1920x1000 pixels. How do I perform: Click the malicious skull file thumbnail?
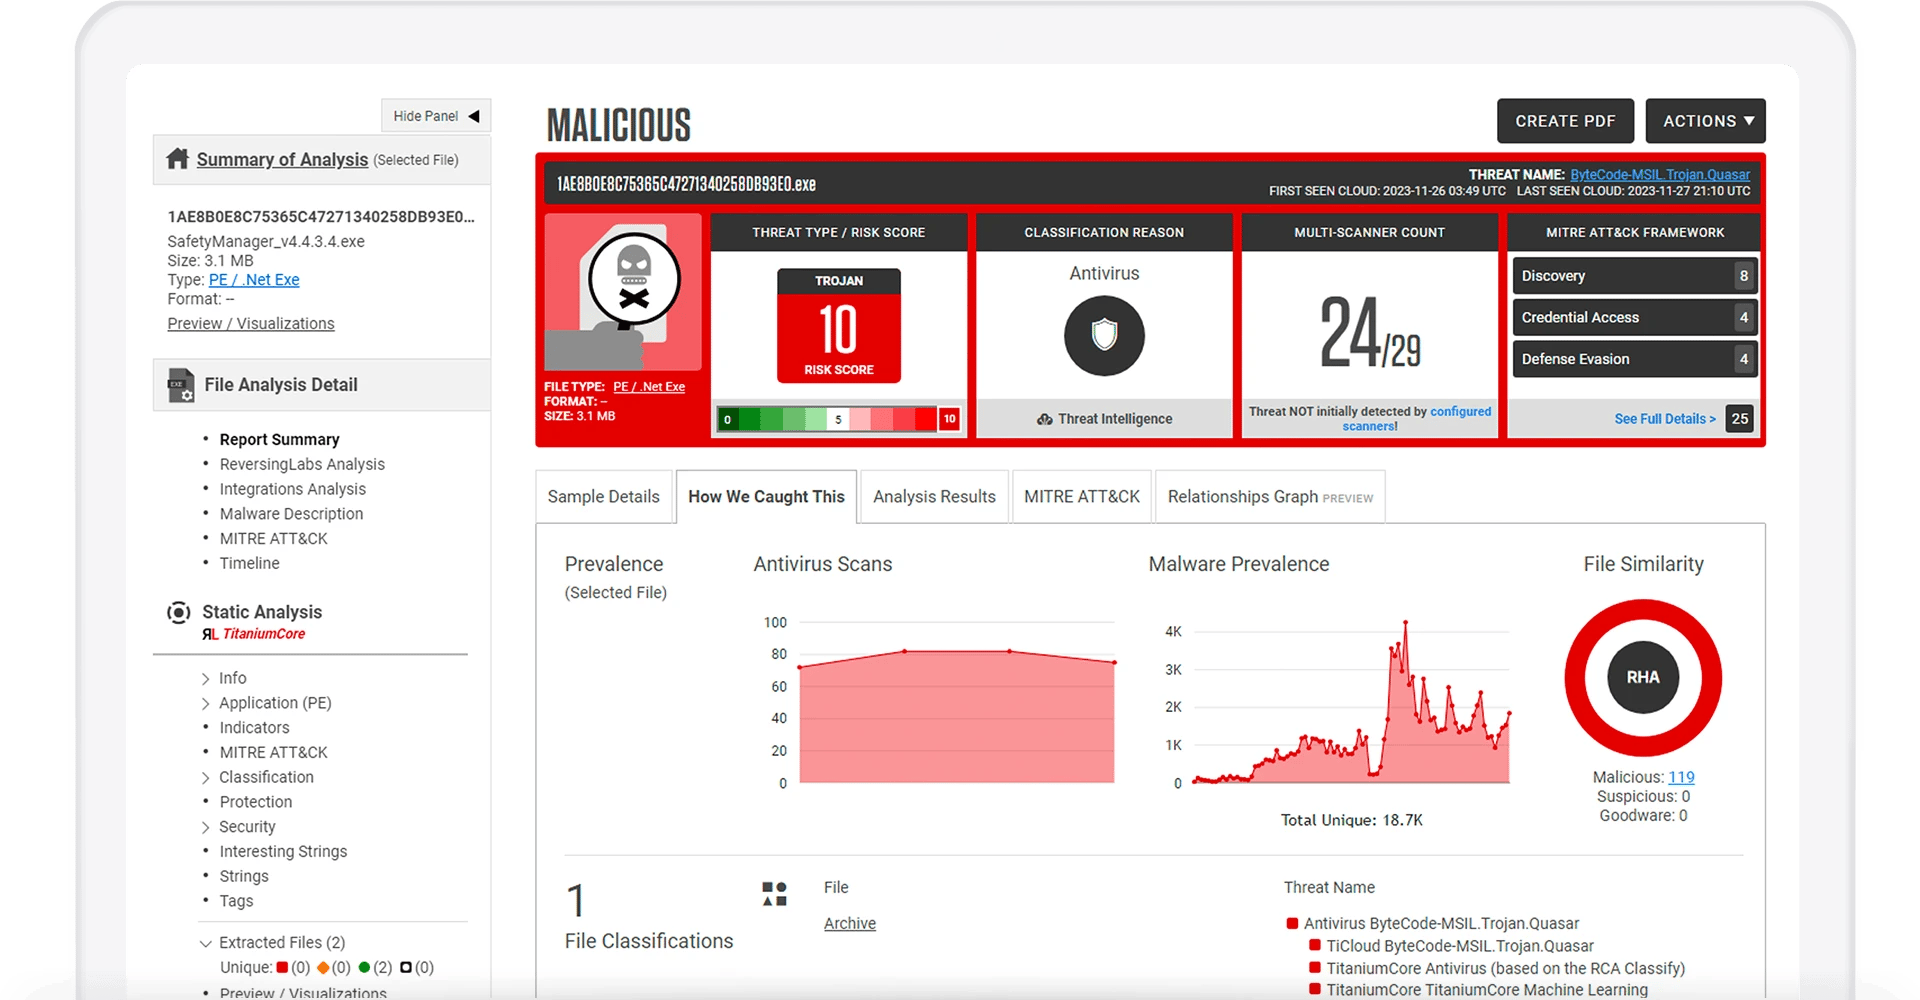(623, 292)
